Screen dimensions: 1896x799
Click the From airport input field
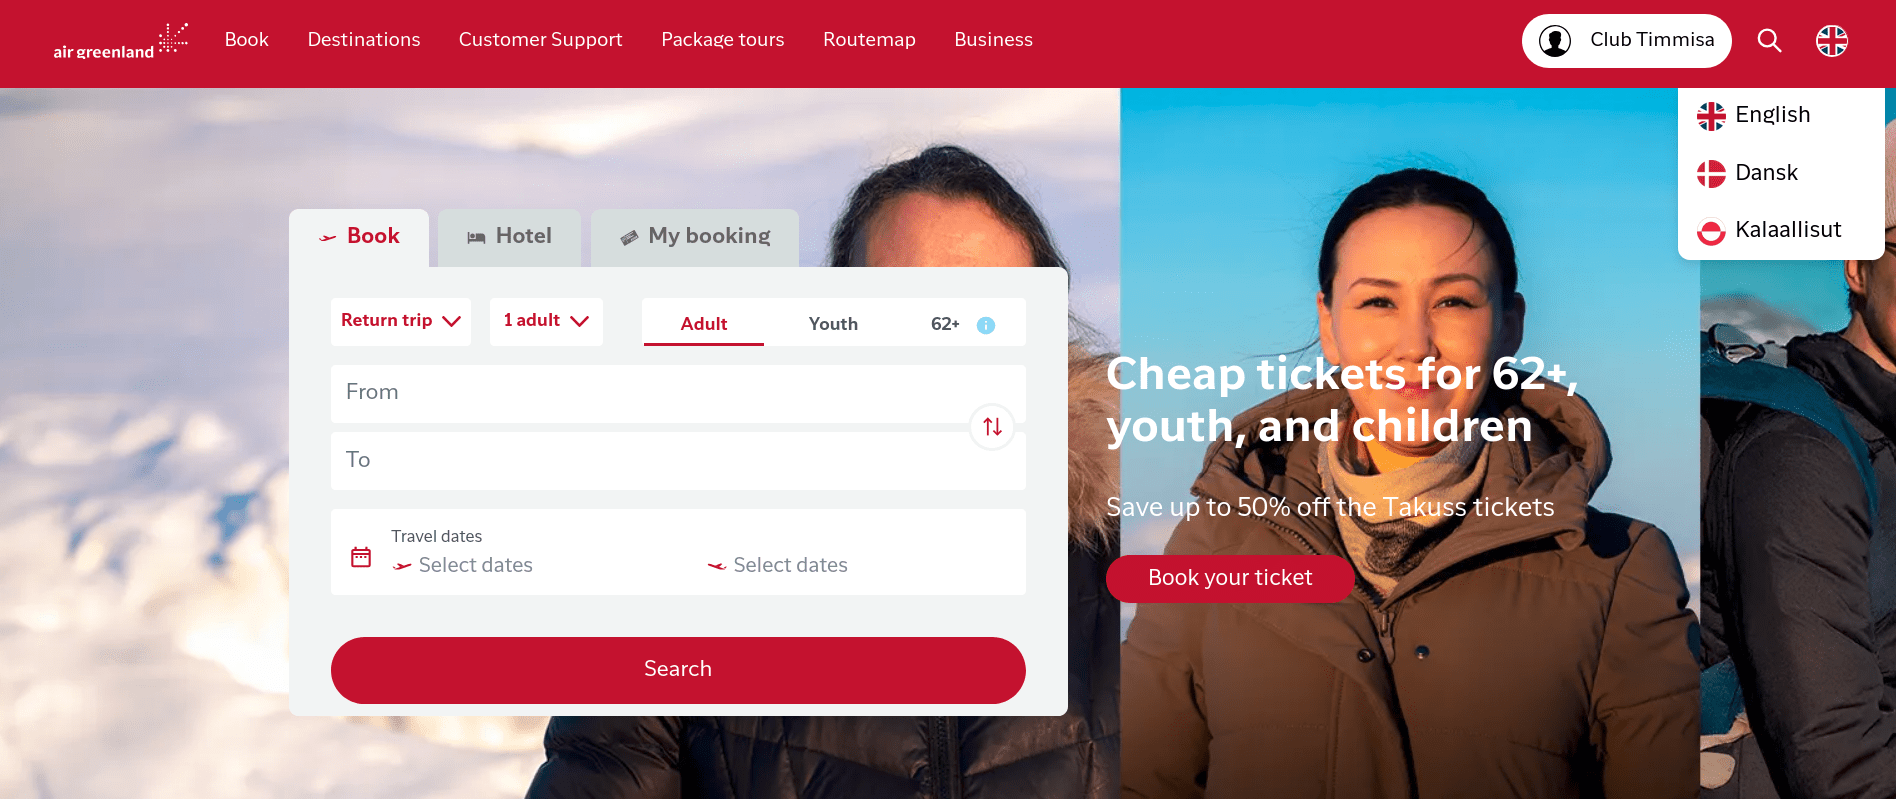coord(678,393)
